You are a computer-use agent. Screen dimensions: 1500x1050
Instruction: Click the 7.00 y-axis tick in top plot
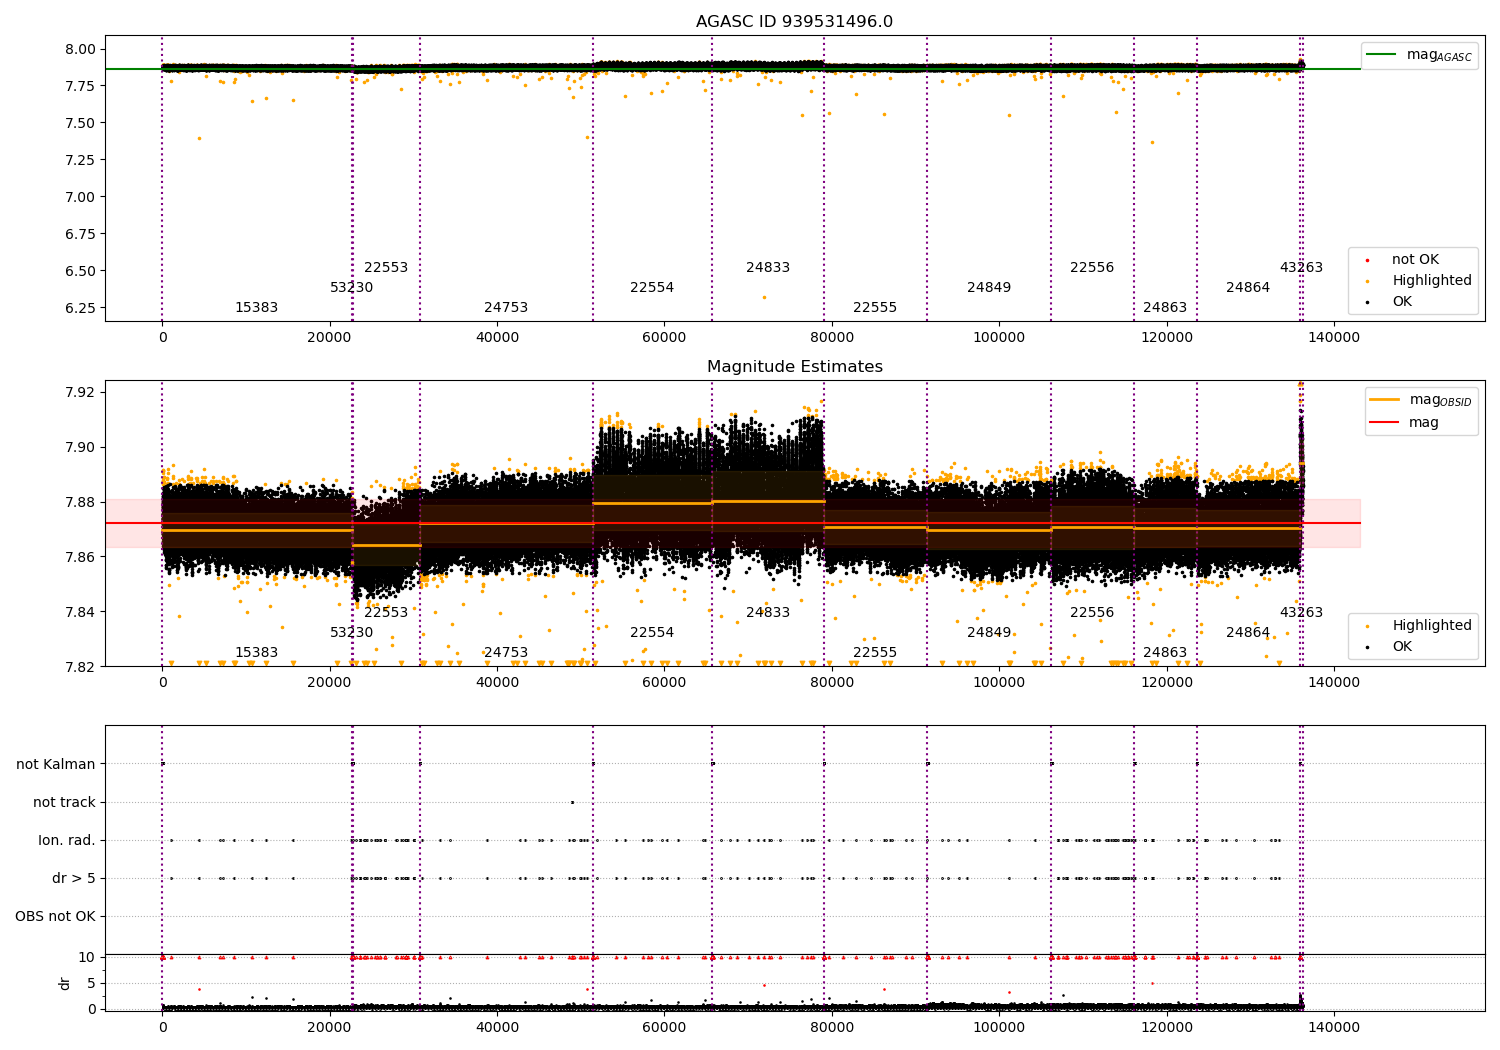(81, 197)
